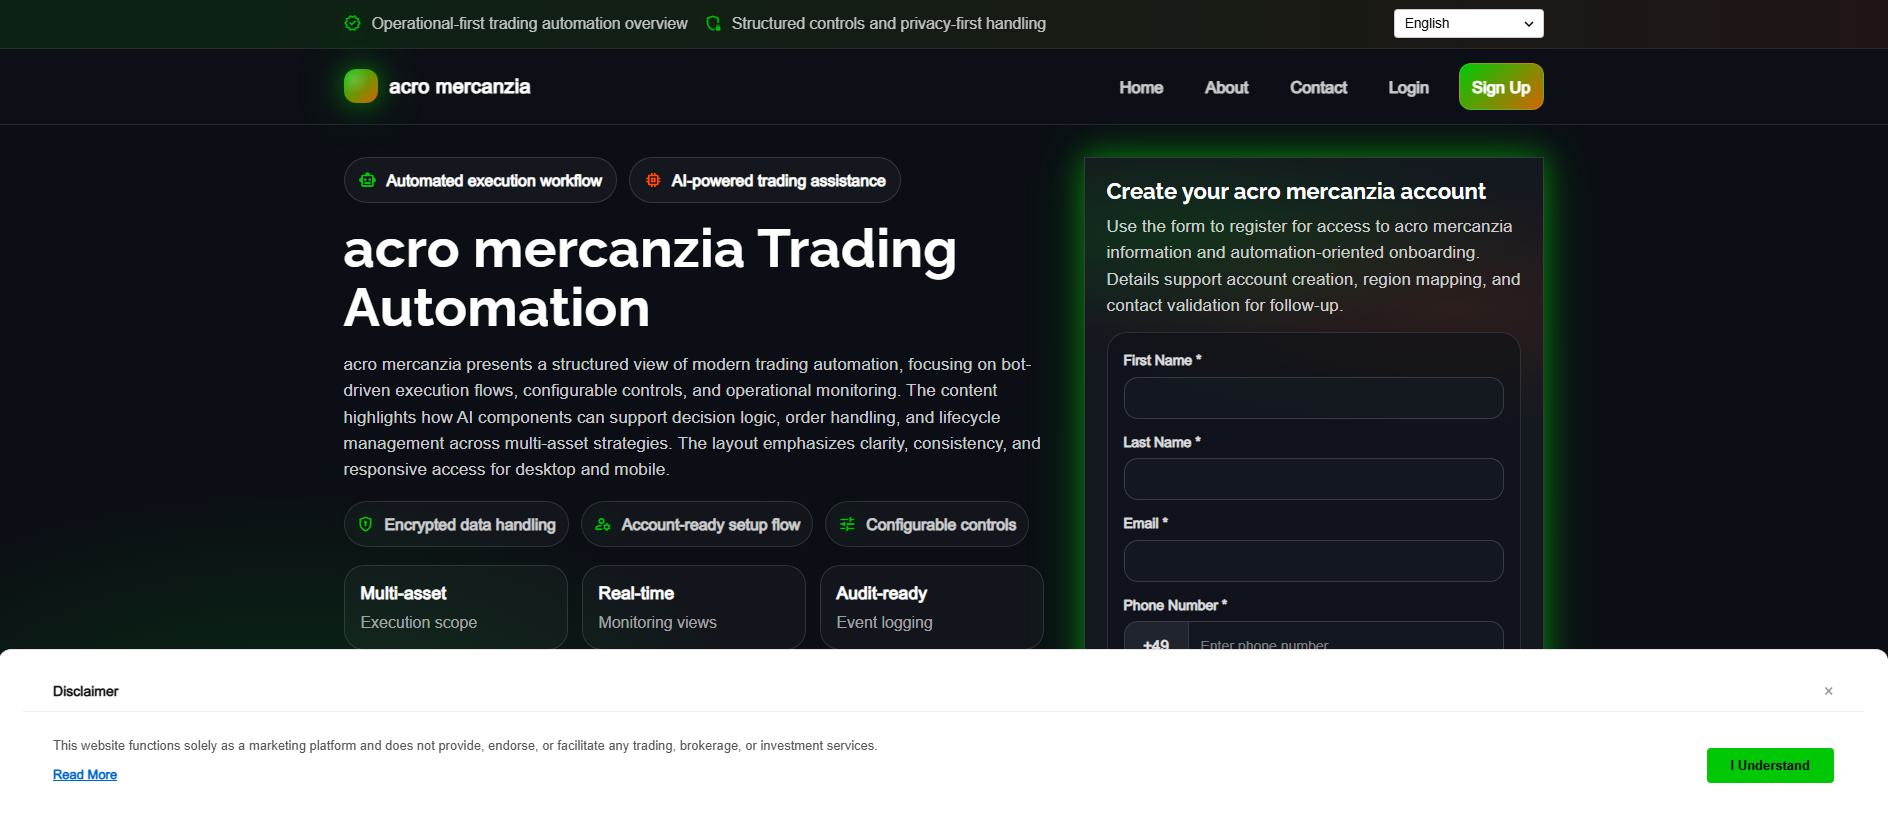Click the shield icon beside Structured controls

click(x=713, y=23)
